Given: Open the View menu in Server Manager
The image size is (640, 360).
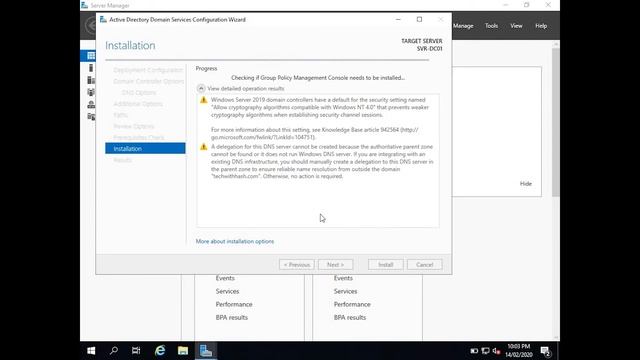Looking at the screenshot, I should pyautogui.click(x=516, y=26).
